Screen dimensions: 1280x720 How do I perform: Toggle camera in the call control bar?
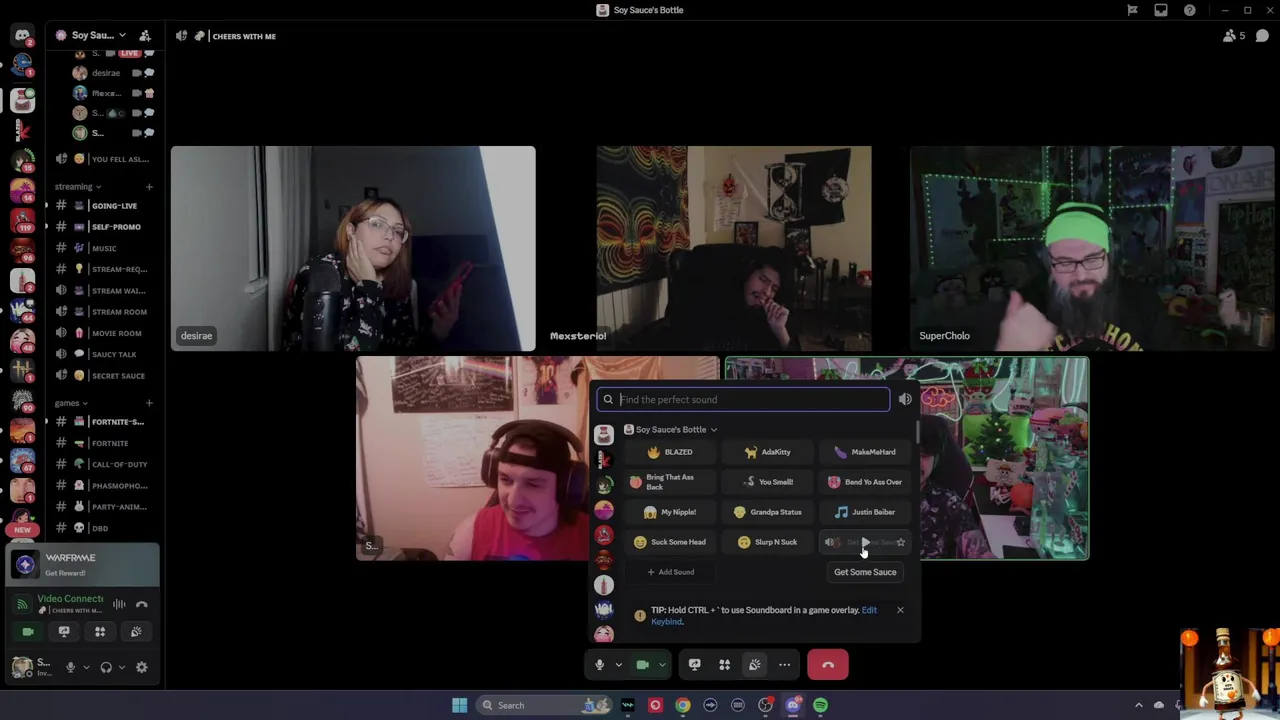(643, 665)
